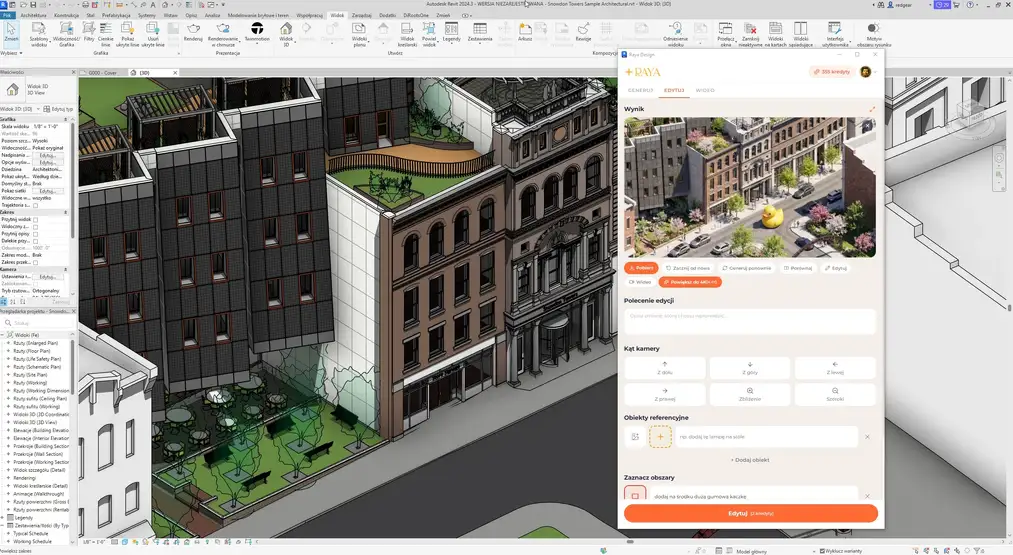This screenshot has height=555, width=1013.
Task: Toggle Trajektoria słońca checkbox
Action: [x=36, y=205]
